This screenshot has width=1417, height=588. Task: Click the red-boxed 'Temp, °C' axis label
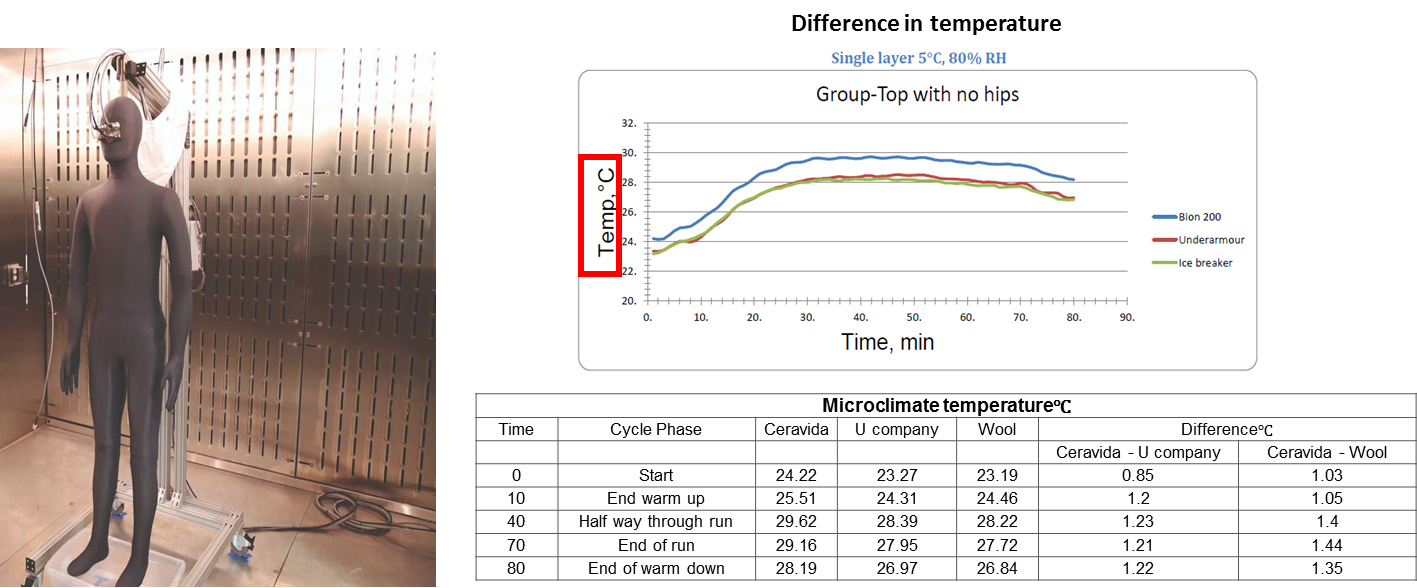coord(607,214)
